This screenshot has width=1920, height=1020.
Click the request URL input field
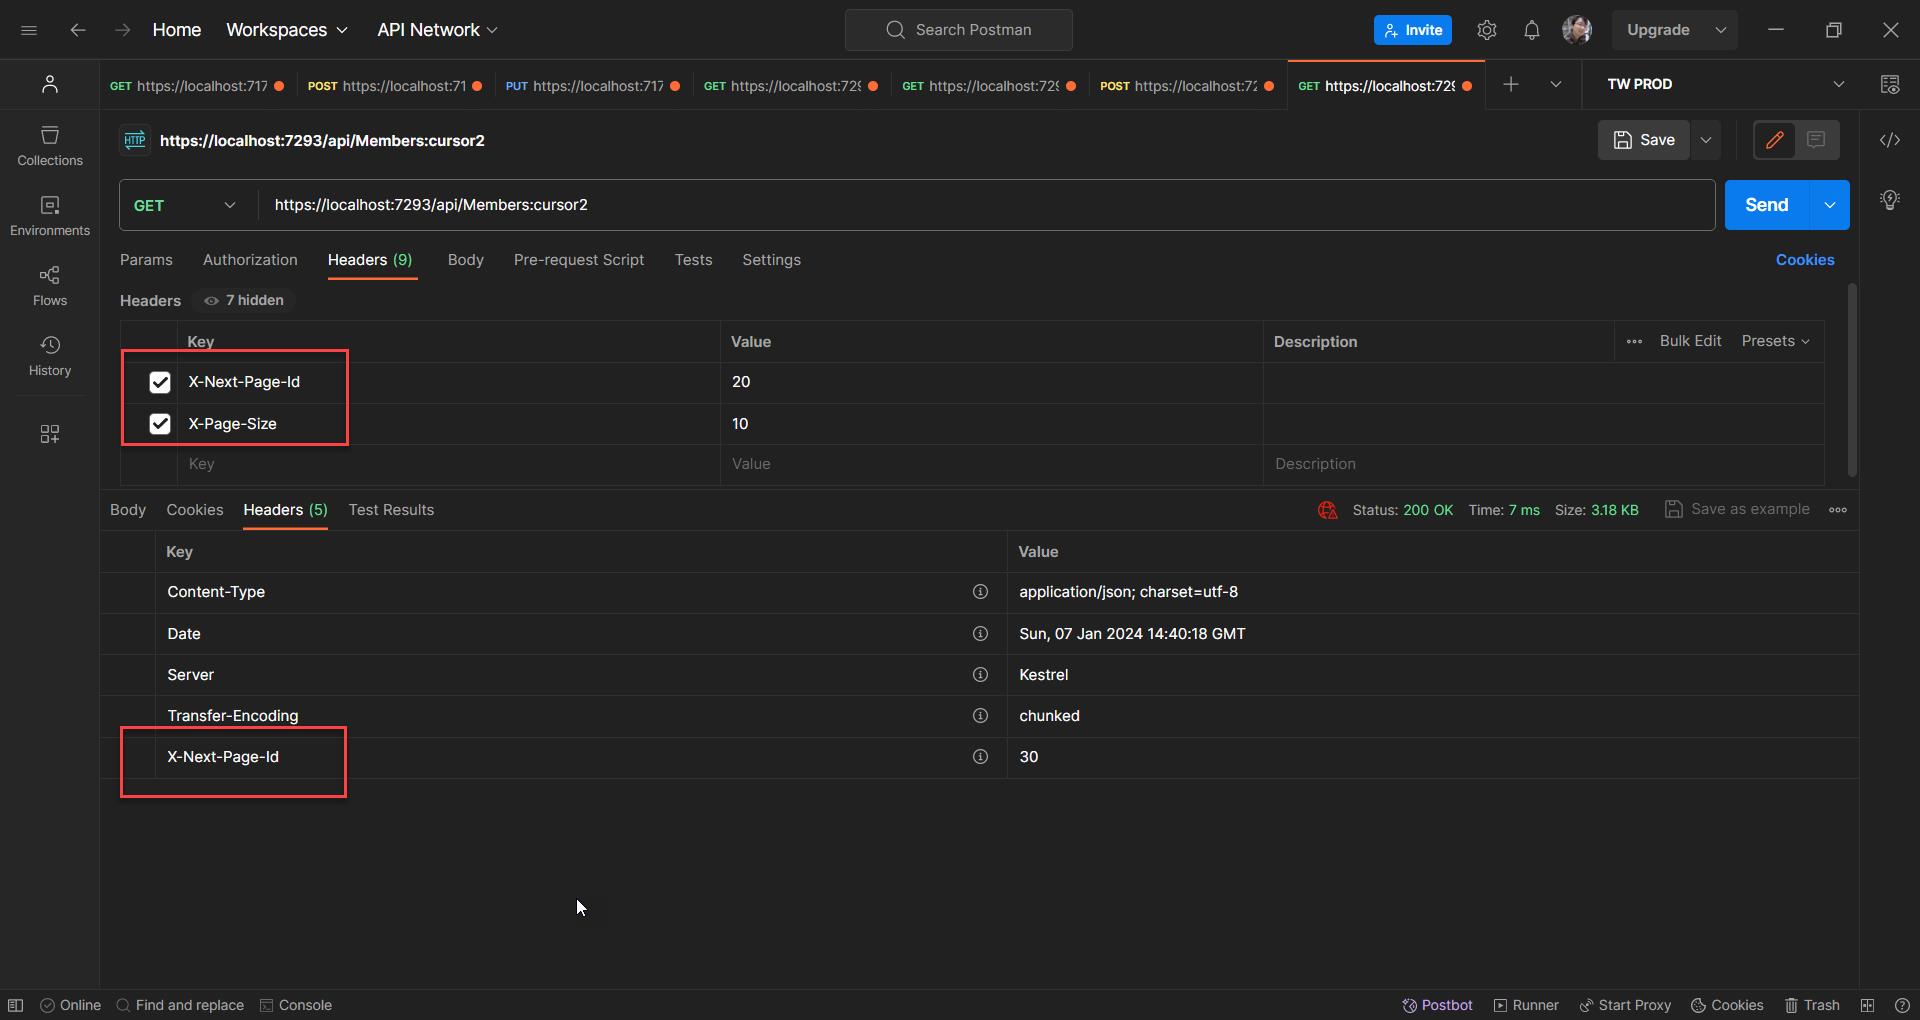coord(980,205)
